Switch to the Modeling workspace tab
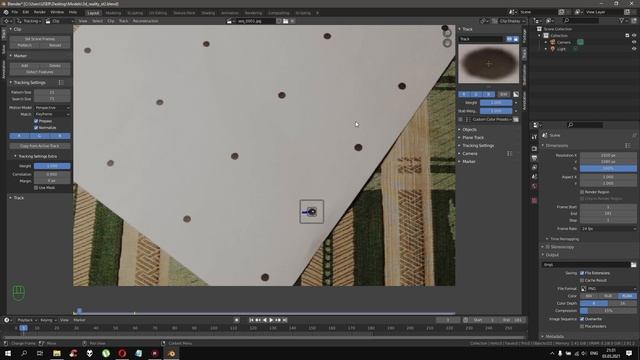 [x=113, y=13]
